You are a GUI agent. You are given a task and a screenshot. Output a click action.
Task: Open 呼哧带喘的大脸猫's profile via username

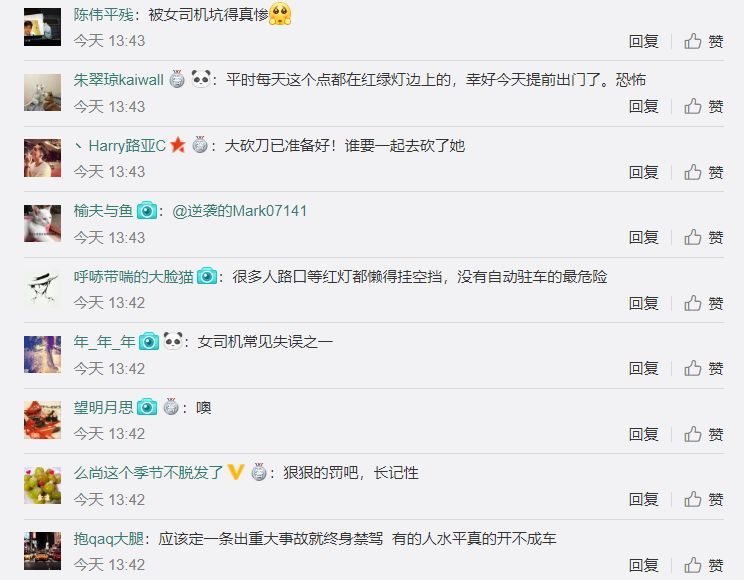click(x=134, y=276)
